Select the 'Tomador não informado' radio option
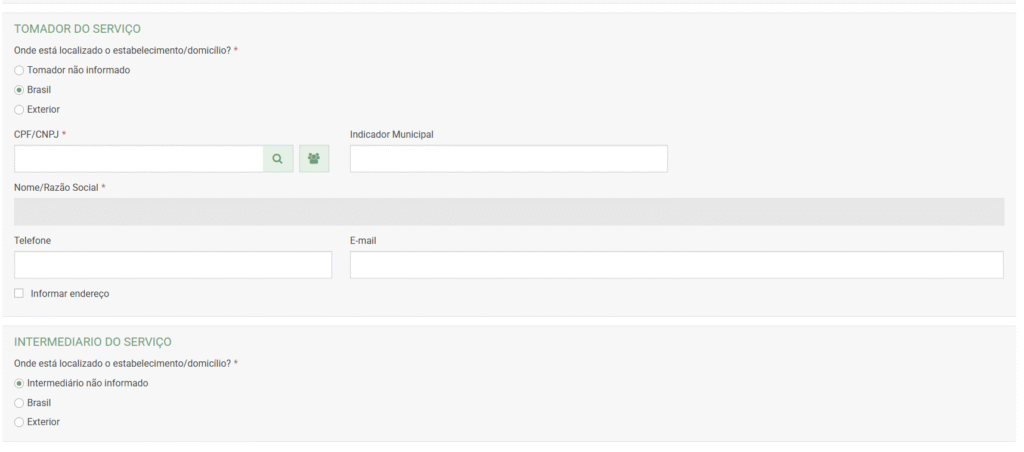1024x452 pixels. (19, 70)
